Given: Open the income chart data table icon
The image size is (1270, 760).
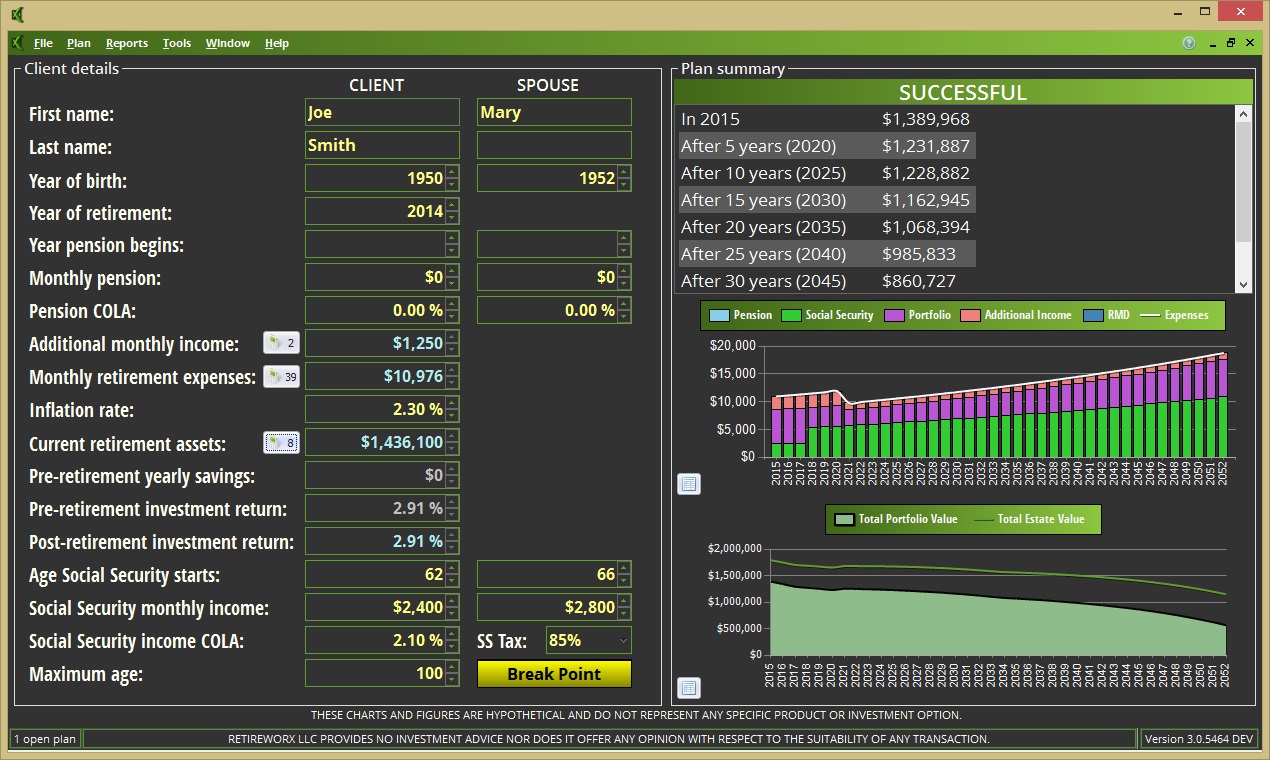Looking at the screenshot, I should click(x=689, y=484).
